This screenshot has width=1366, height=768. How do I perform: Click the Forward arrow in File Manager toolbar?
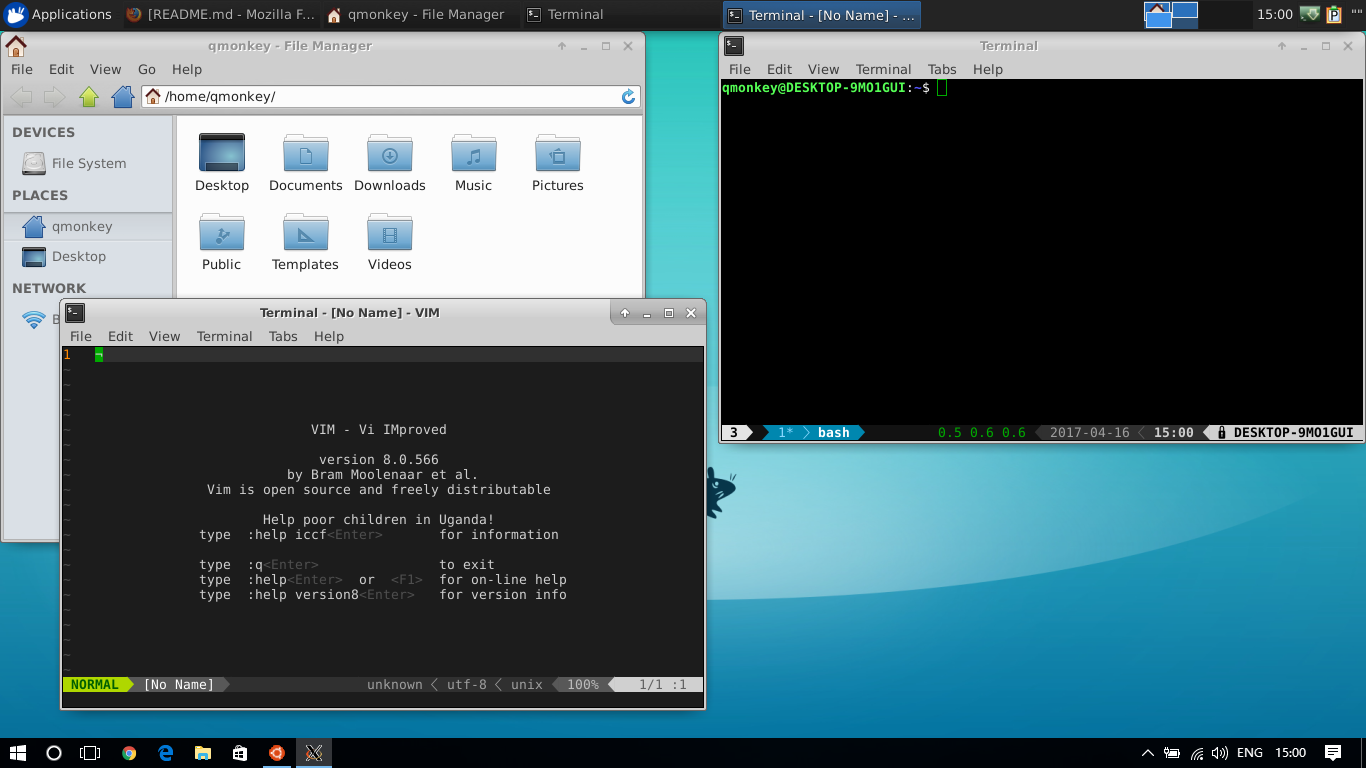pyautogui.click(x=54, y=97)
